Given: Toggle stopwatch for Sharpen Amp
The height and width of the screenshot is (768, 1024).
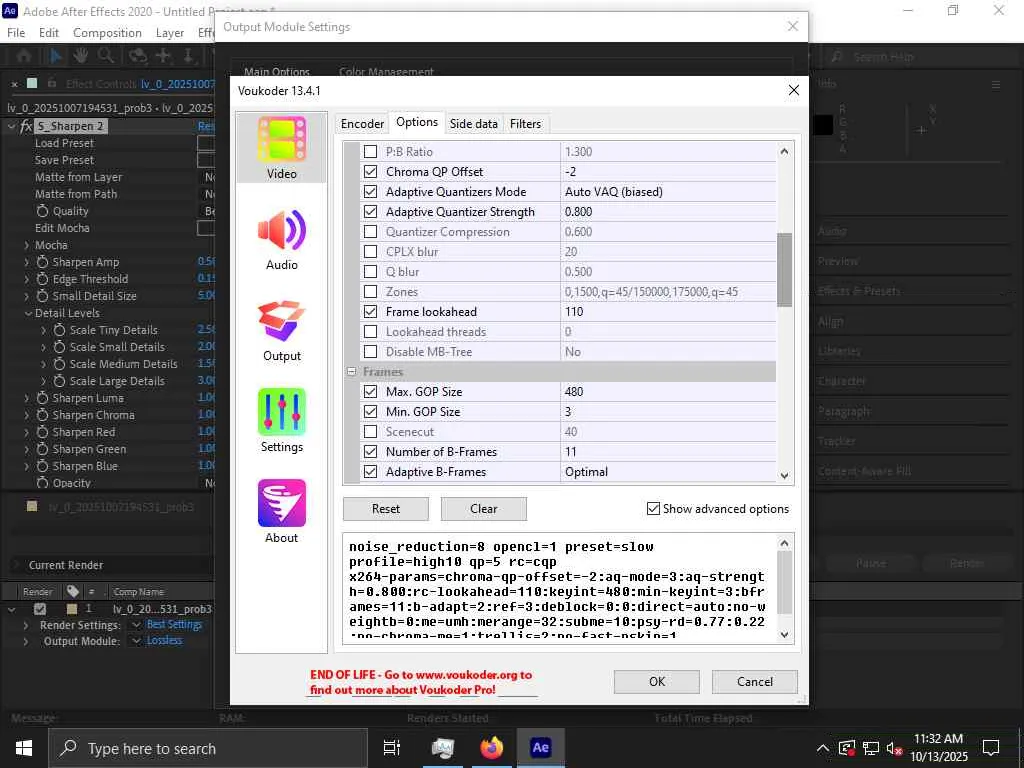Looking at the screenshot, I should [x=42, y=262].
